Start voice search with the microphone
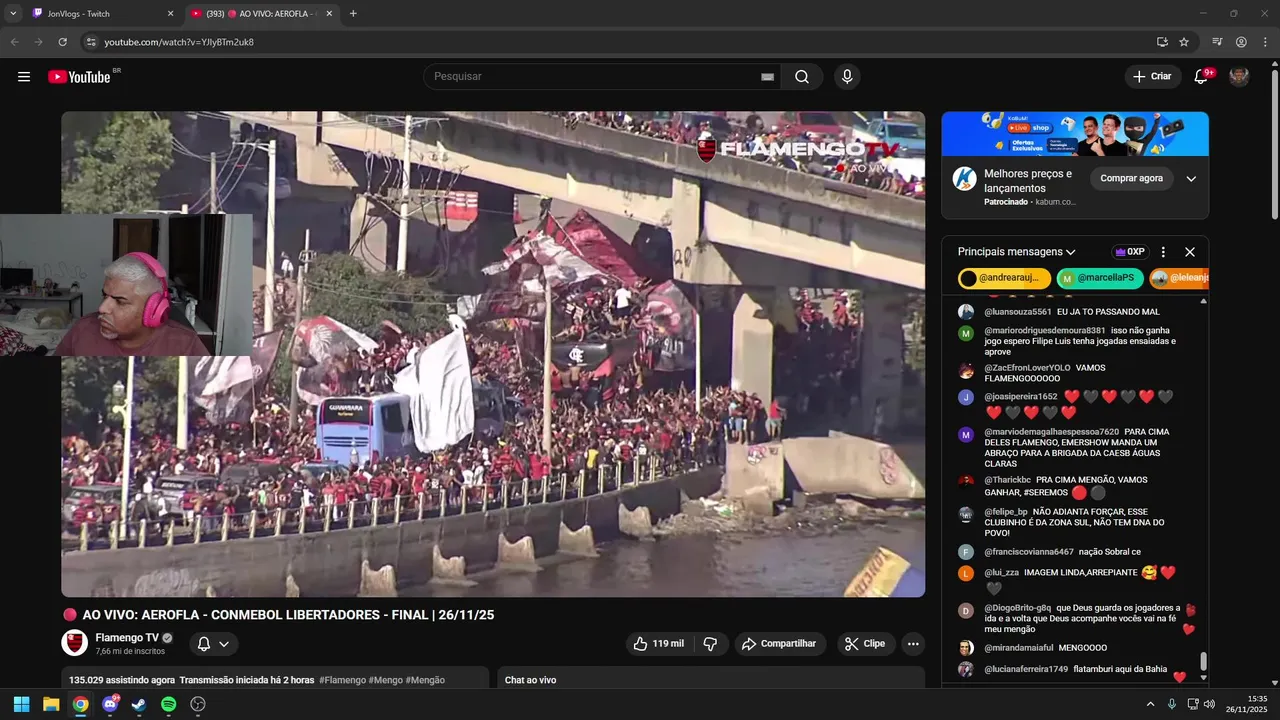 pos(847,77)
